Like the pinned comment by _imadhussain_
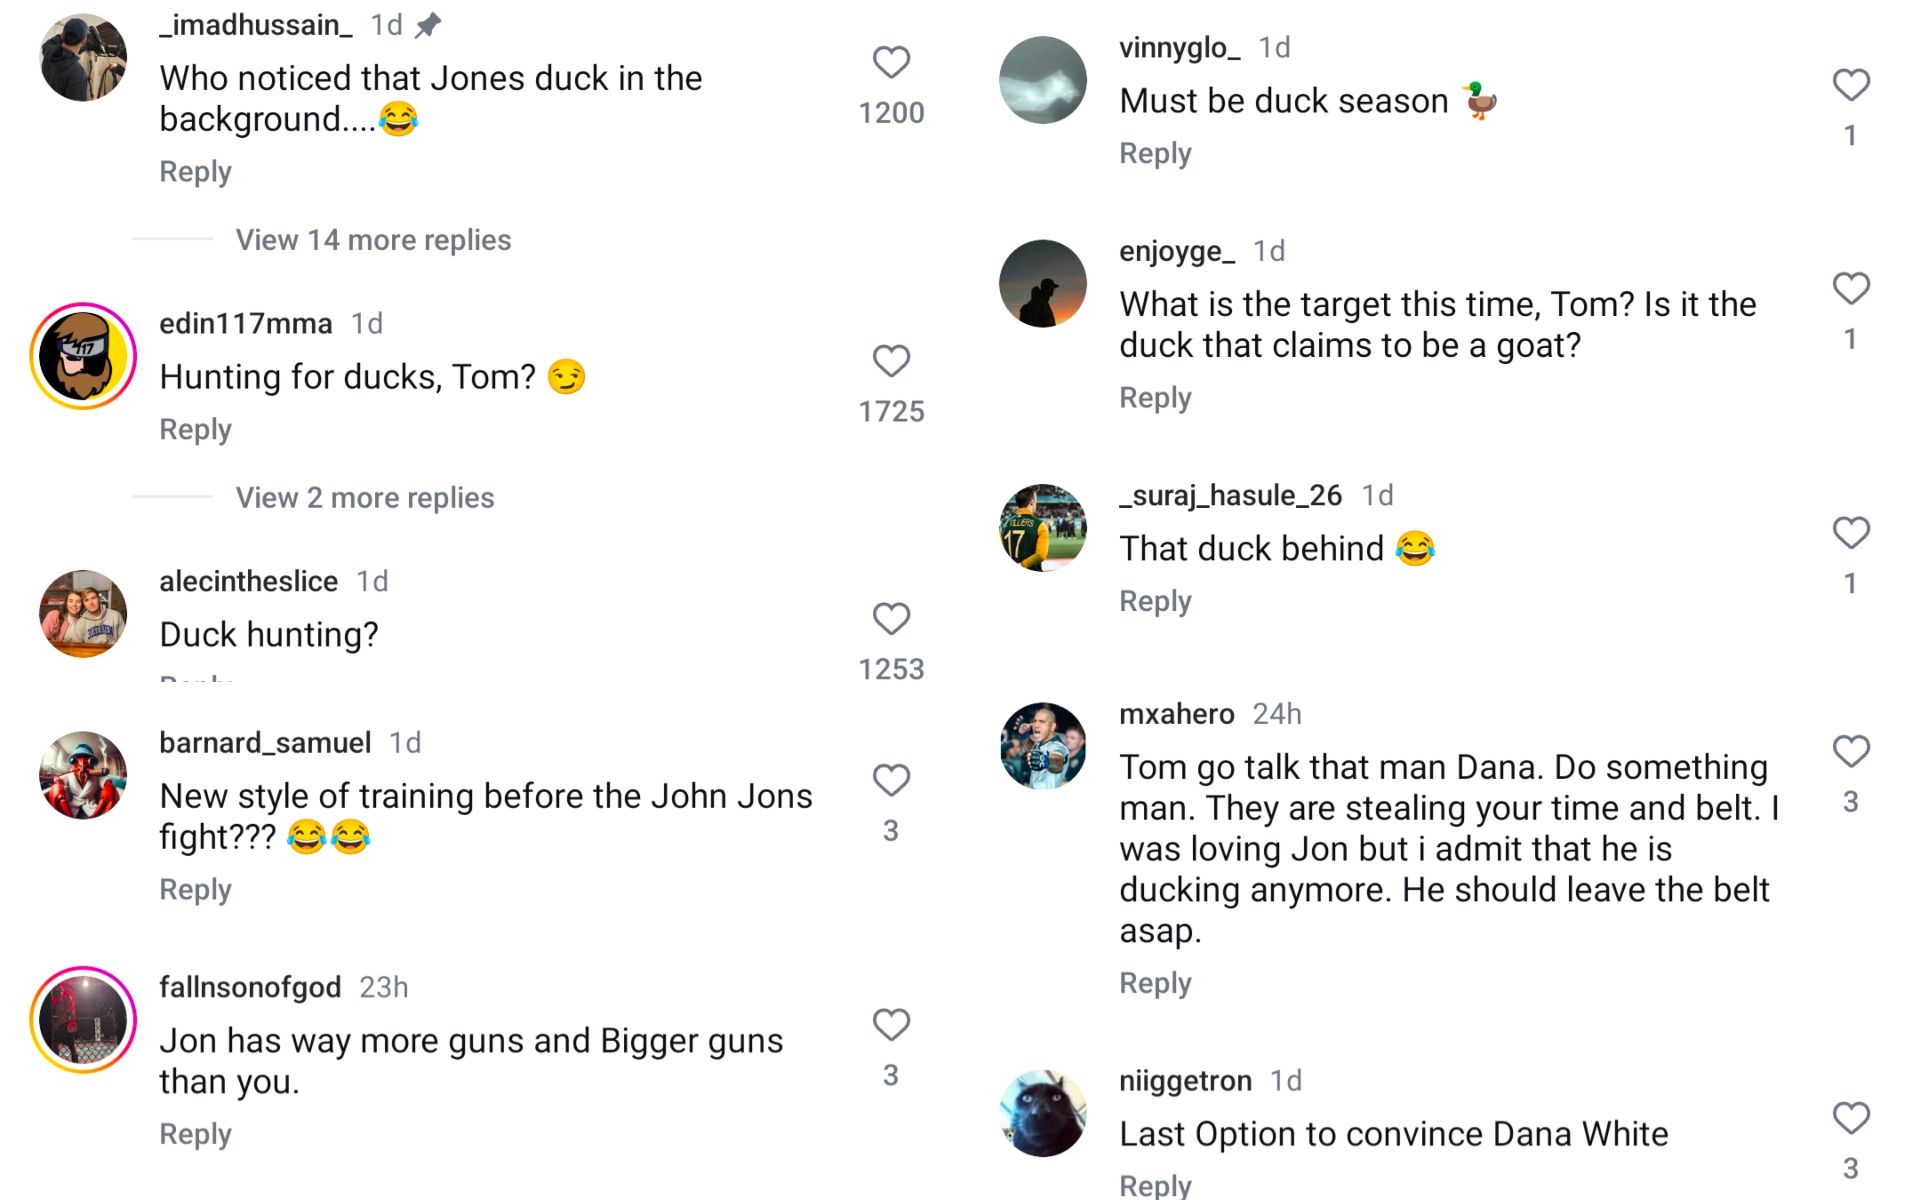 pyautogui.click(x=890, y=62)
